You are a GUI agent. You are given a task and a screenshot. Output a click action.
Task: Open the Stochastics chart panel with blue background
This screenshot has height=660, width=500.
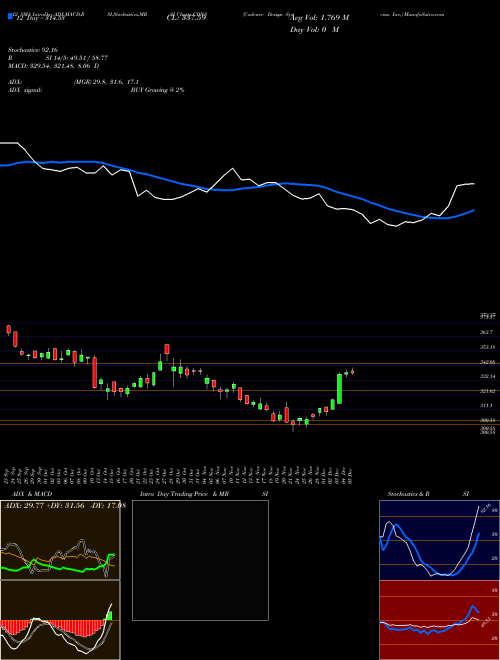tap(439, 540)
